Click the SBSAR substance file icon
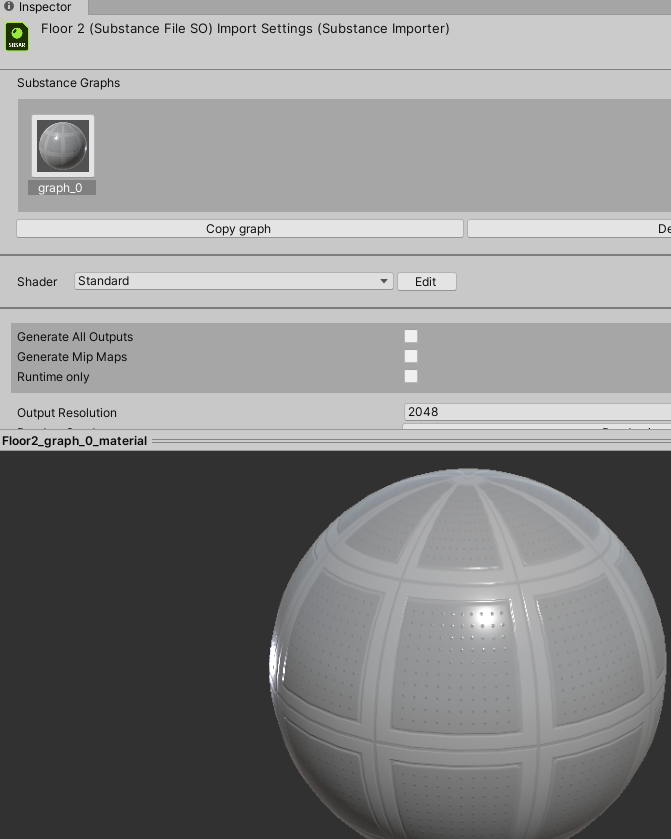The width and height of the screenshot is (671, 839). (x=17, y=36)
